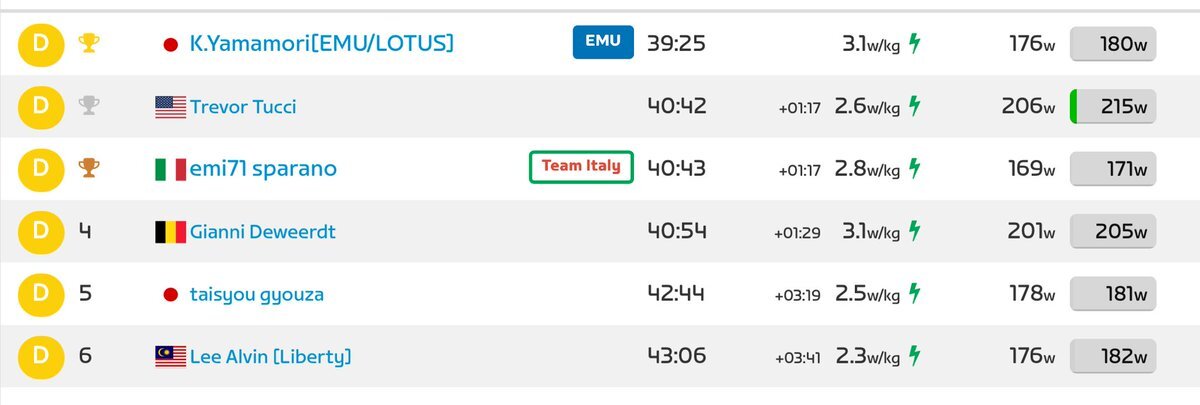This screenshot has width=1200, height=405.
Task: Click the green lightning bolt for taisyou gyouza
Action: (x=914, y=294)
